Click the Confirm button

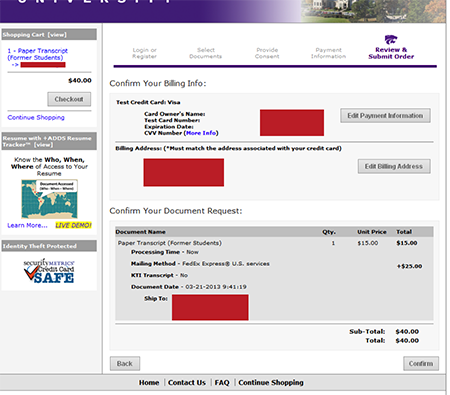[421, 364]
